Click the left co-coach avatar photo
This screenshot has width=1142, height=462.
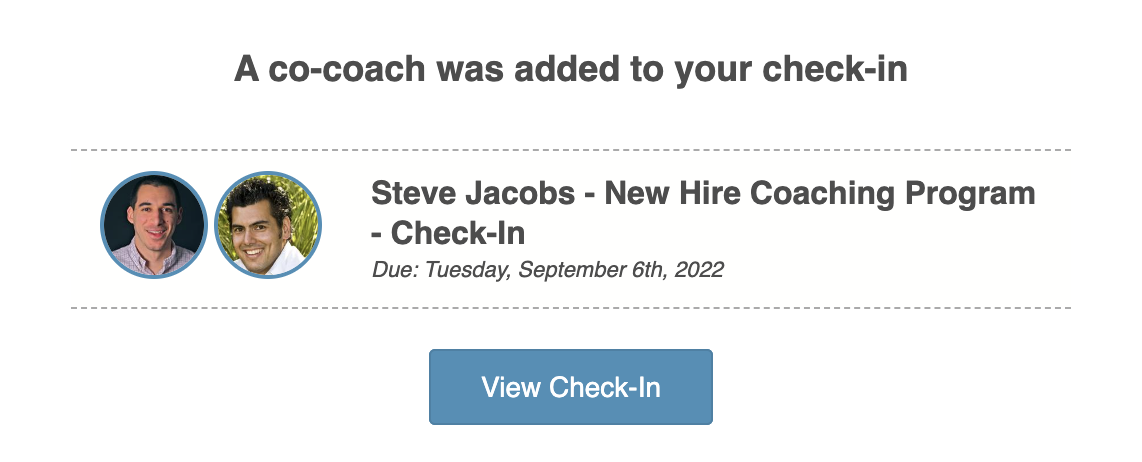153,225
